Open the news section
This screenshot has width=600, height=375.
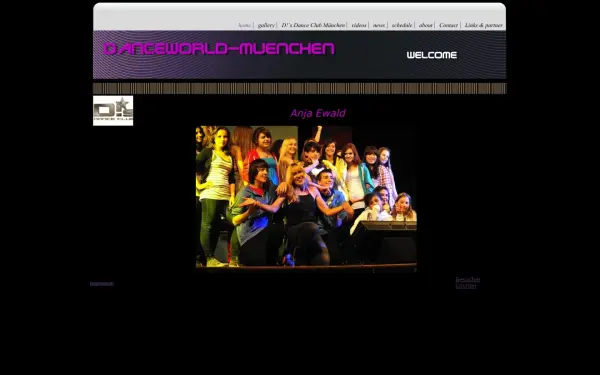tap(379, 25)
